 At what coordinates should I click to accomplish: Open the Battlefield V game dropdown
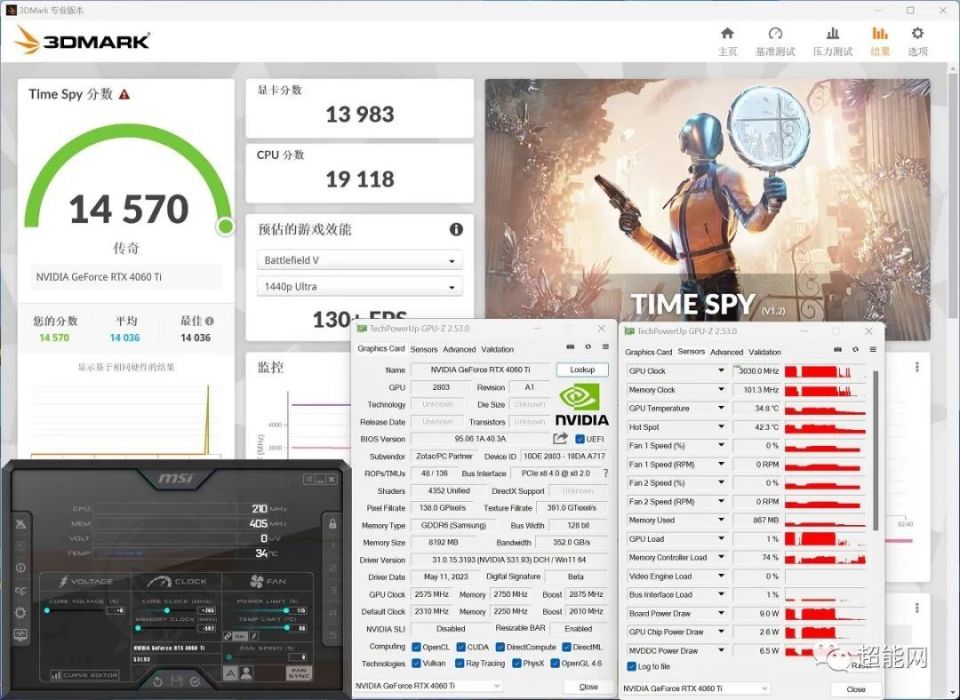click(359, 260)
